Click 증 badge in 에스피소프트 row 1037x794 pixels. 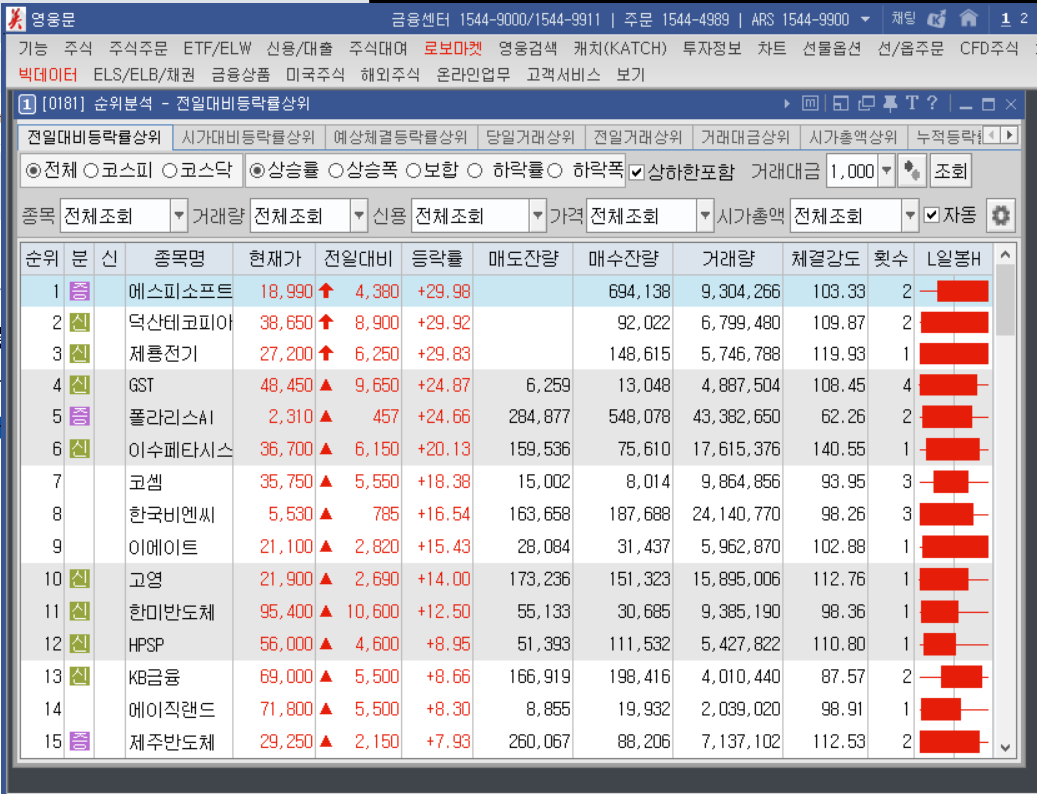pyautogui.click(x=79, y=291)
